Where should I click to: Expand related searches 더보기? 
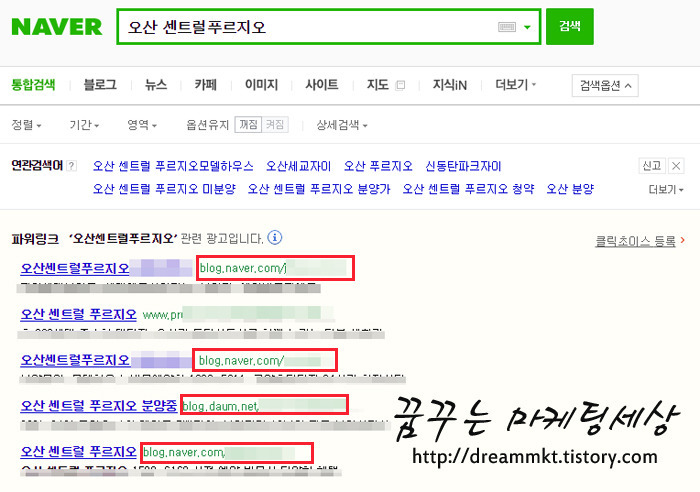click(666, 190)
